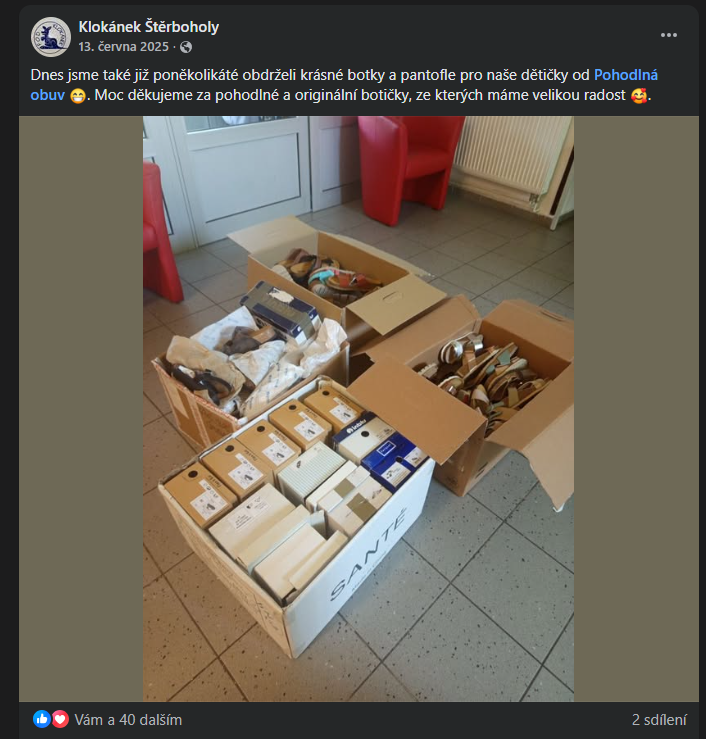Click the blue thumbs-up reaction icon
The height and width of the screenshot is (739, 706).
tap(42, 719)
